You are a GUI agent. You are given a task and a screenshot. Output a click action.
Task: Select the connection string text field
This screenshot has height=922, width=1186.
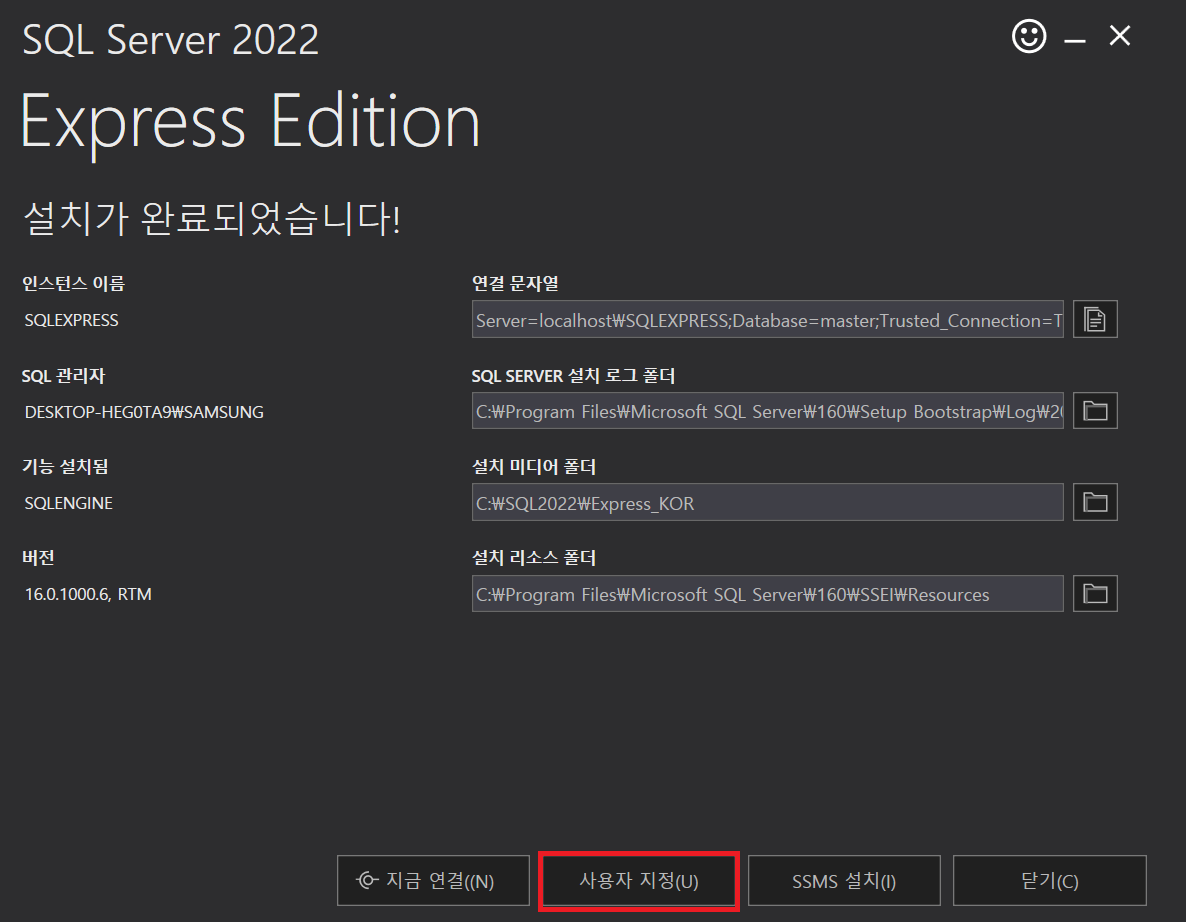tap(768, 319)
